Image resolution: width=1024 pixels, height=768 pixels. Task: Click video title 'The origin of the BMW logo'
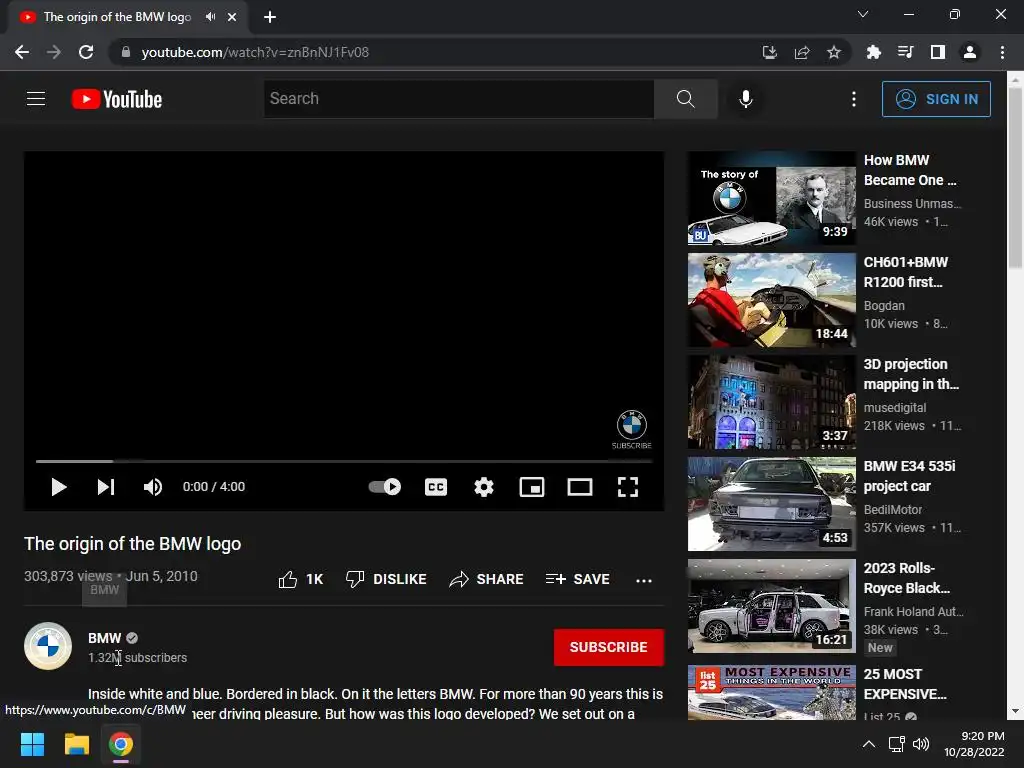[133, 544]
